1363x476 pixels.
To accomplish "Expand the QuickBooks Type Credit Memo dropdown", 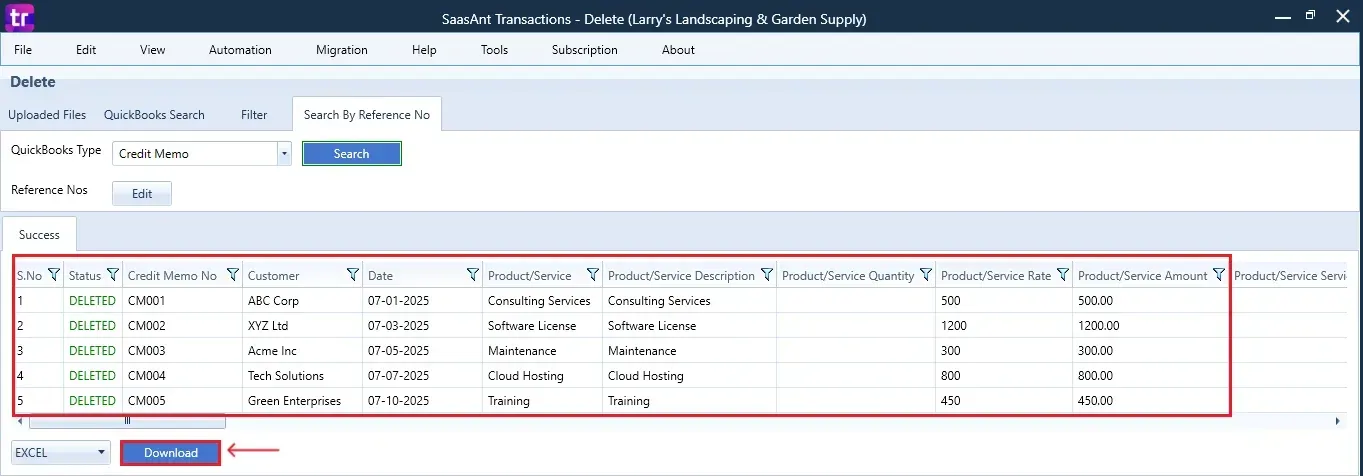I will click(284, 153).
